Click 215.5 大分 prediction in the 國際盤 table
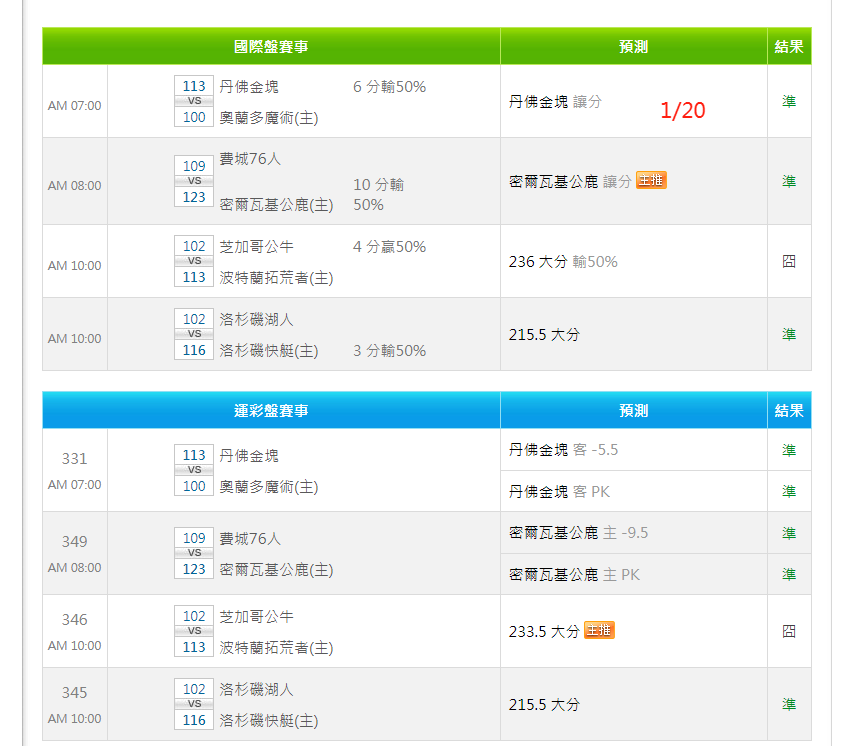This screenshot has width=867, height=746. click(544, 335)
